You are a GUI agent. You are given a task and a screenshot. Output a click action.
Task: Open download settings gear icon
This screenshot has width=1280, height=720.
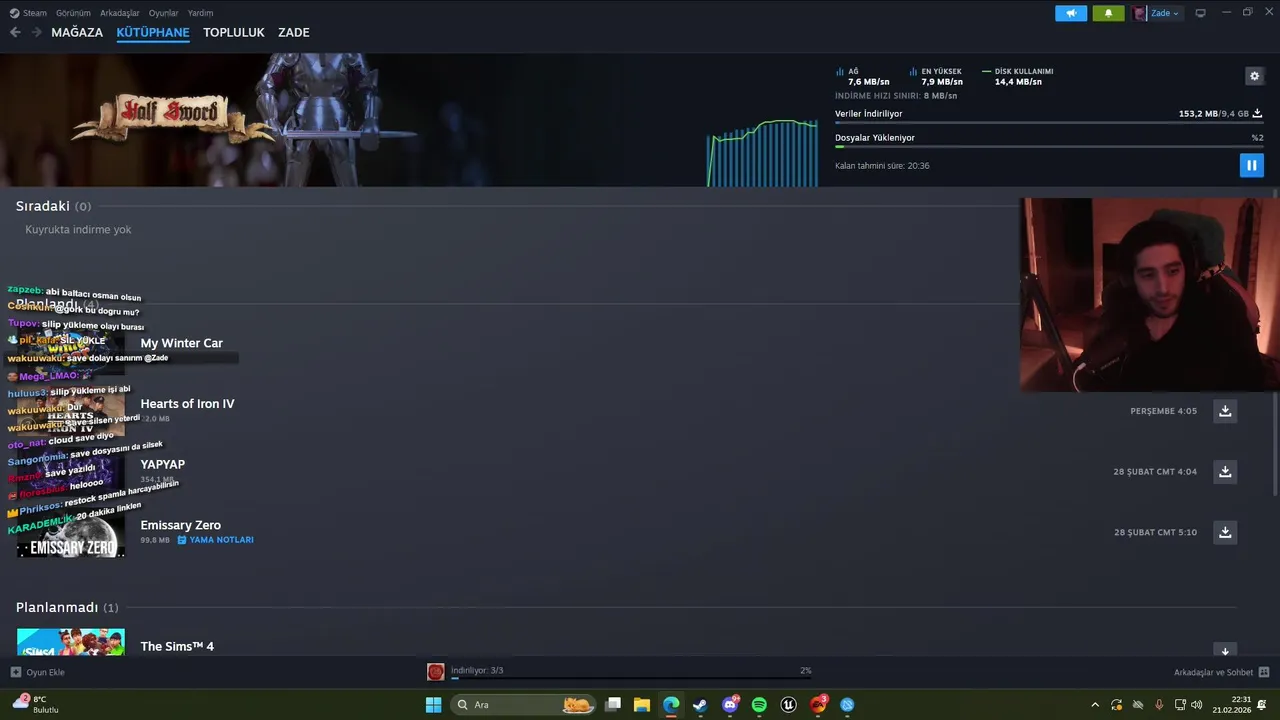[x=1254, y=76]
